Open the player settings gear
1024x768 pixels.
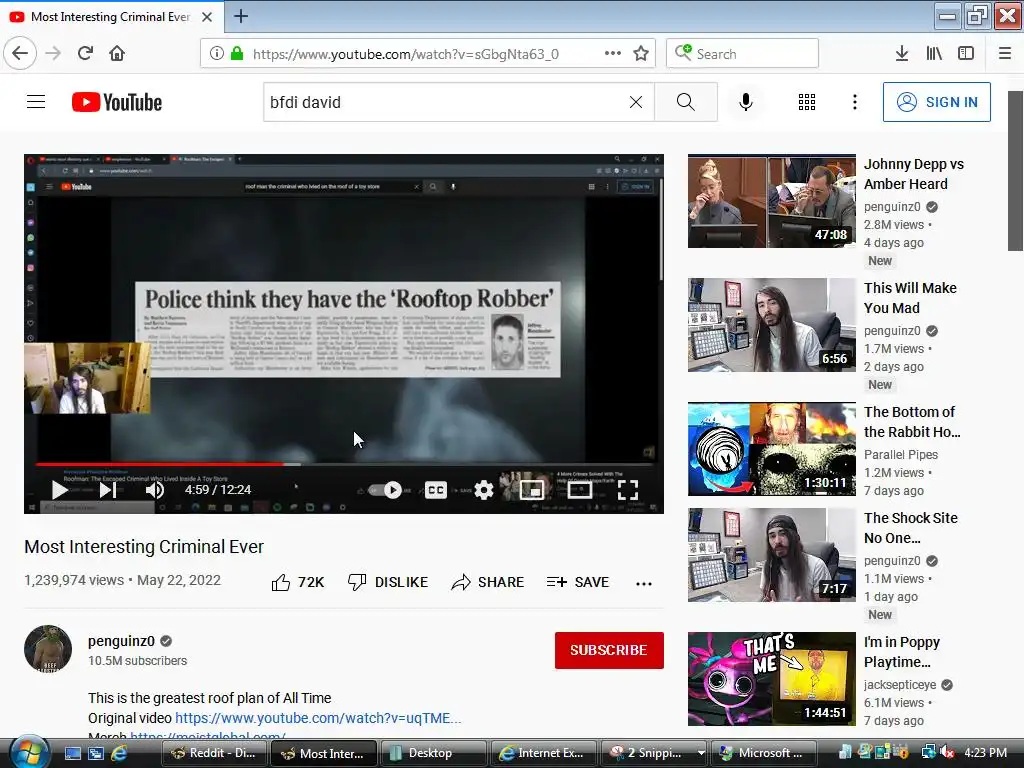tap(484, 490)
